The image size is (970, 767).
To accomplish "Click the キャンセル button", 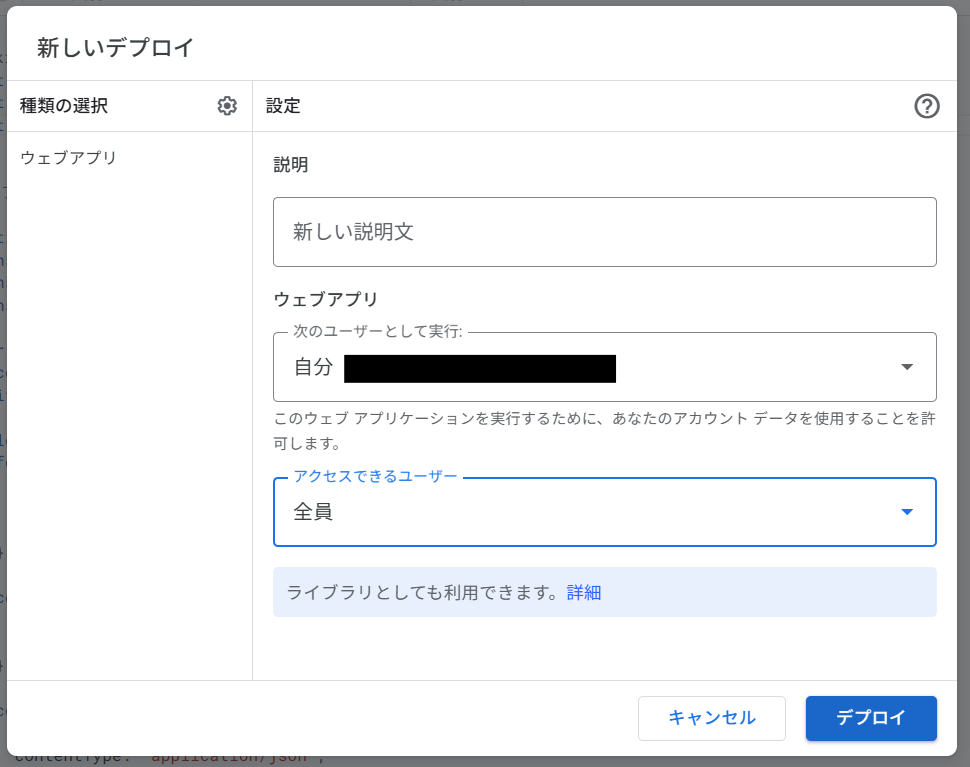I will coord(711,718).
